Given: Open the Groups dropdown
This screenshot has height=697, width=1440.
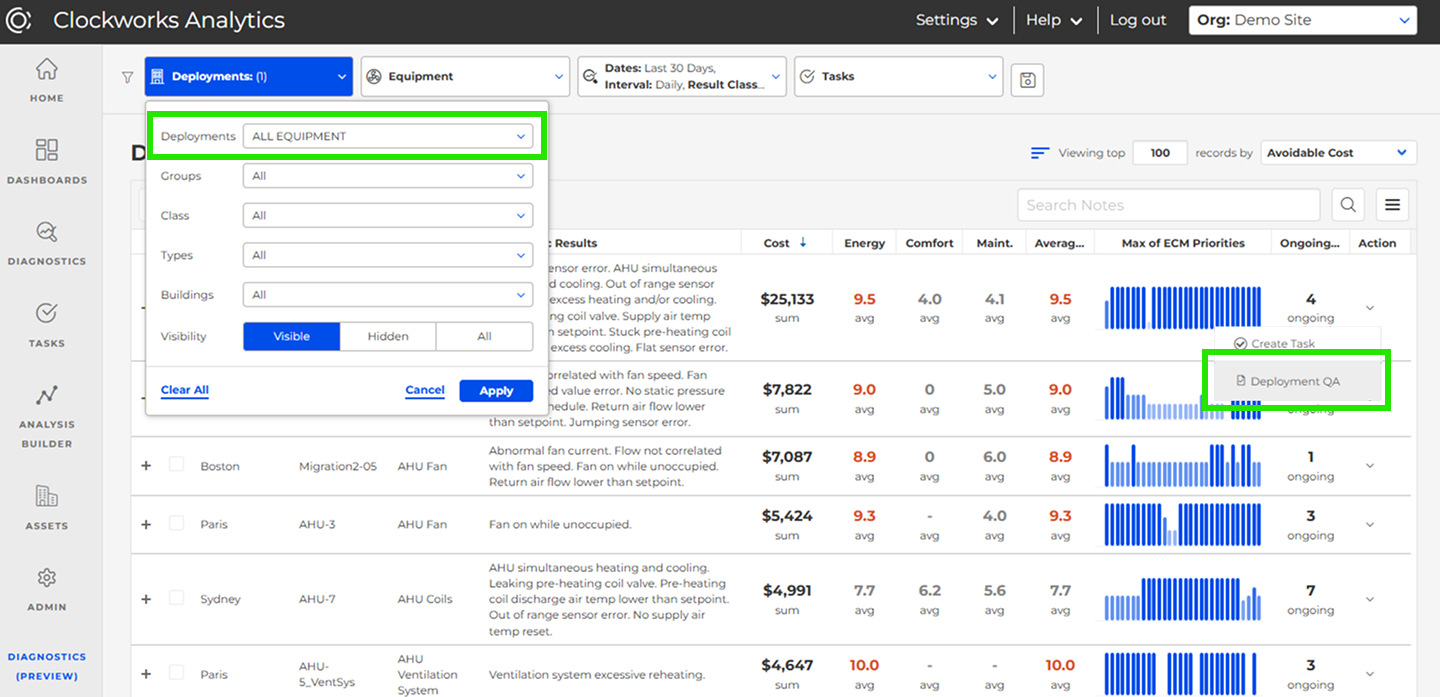Looking at the screenshot, I should pos(388,176).
